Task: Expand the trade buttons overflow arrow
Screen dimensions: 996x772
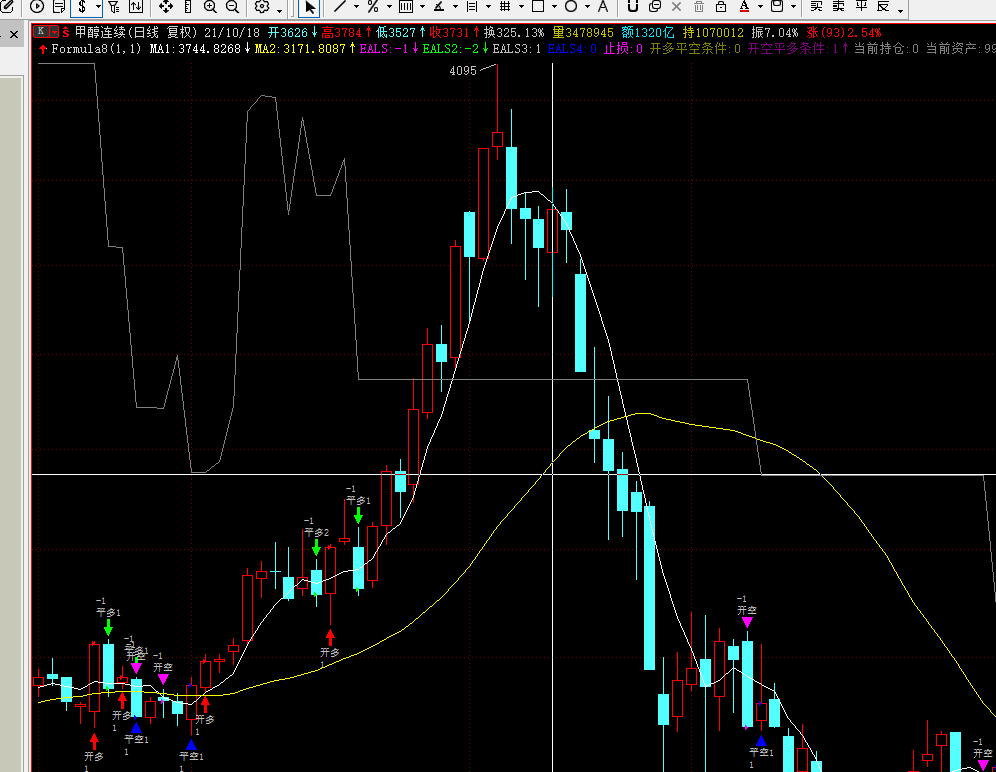Action: coord(900,10)
